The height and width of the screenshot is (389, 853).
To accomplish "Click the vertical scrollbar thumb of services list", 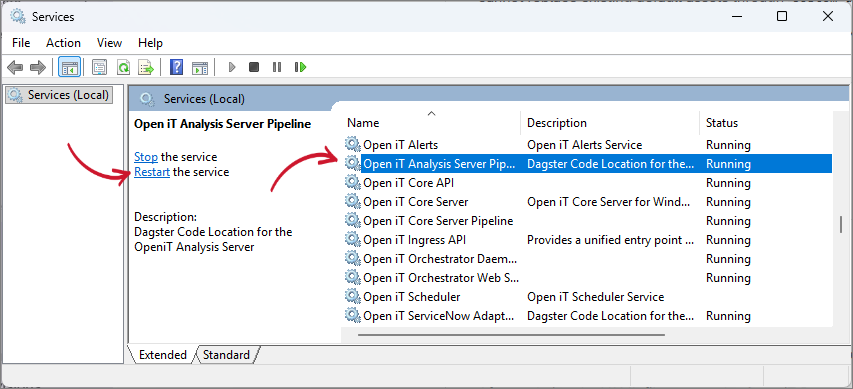I will (x=841, y=224).
